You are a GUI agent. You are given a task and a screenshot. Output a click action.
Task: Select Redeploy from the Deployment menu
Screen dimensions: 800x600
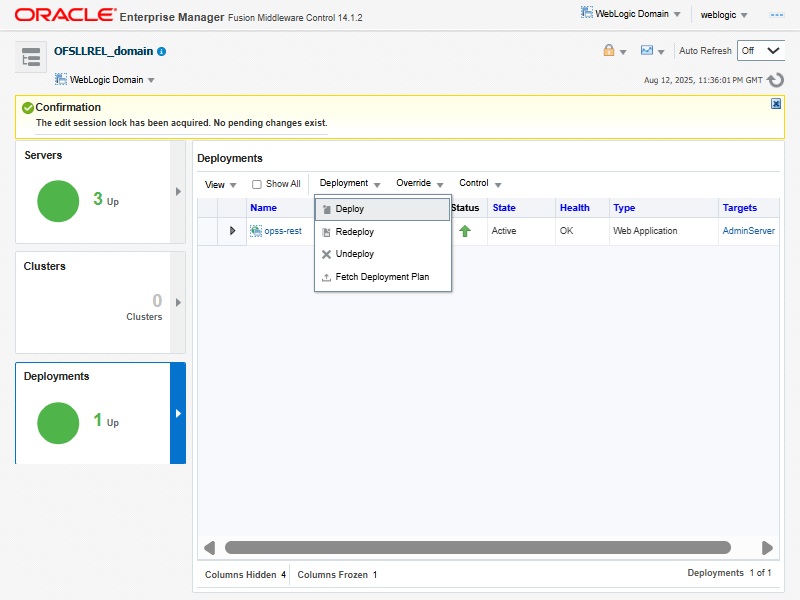pyautogui.click(x=382, y=232)
